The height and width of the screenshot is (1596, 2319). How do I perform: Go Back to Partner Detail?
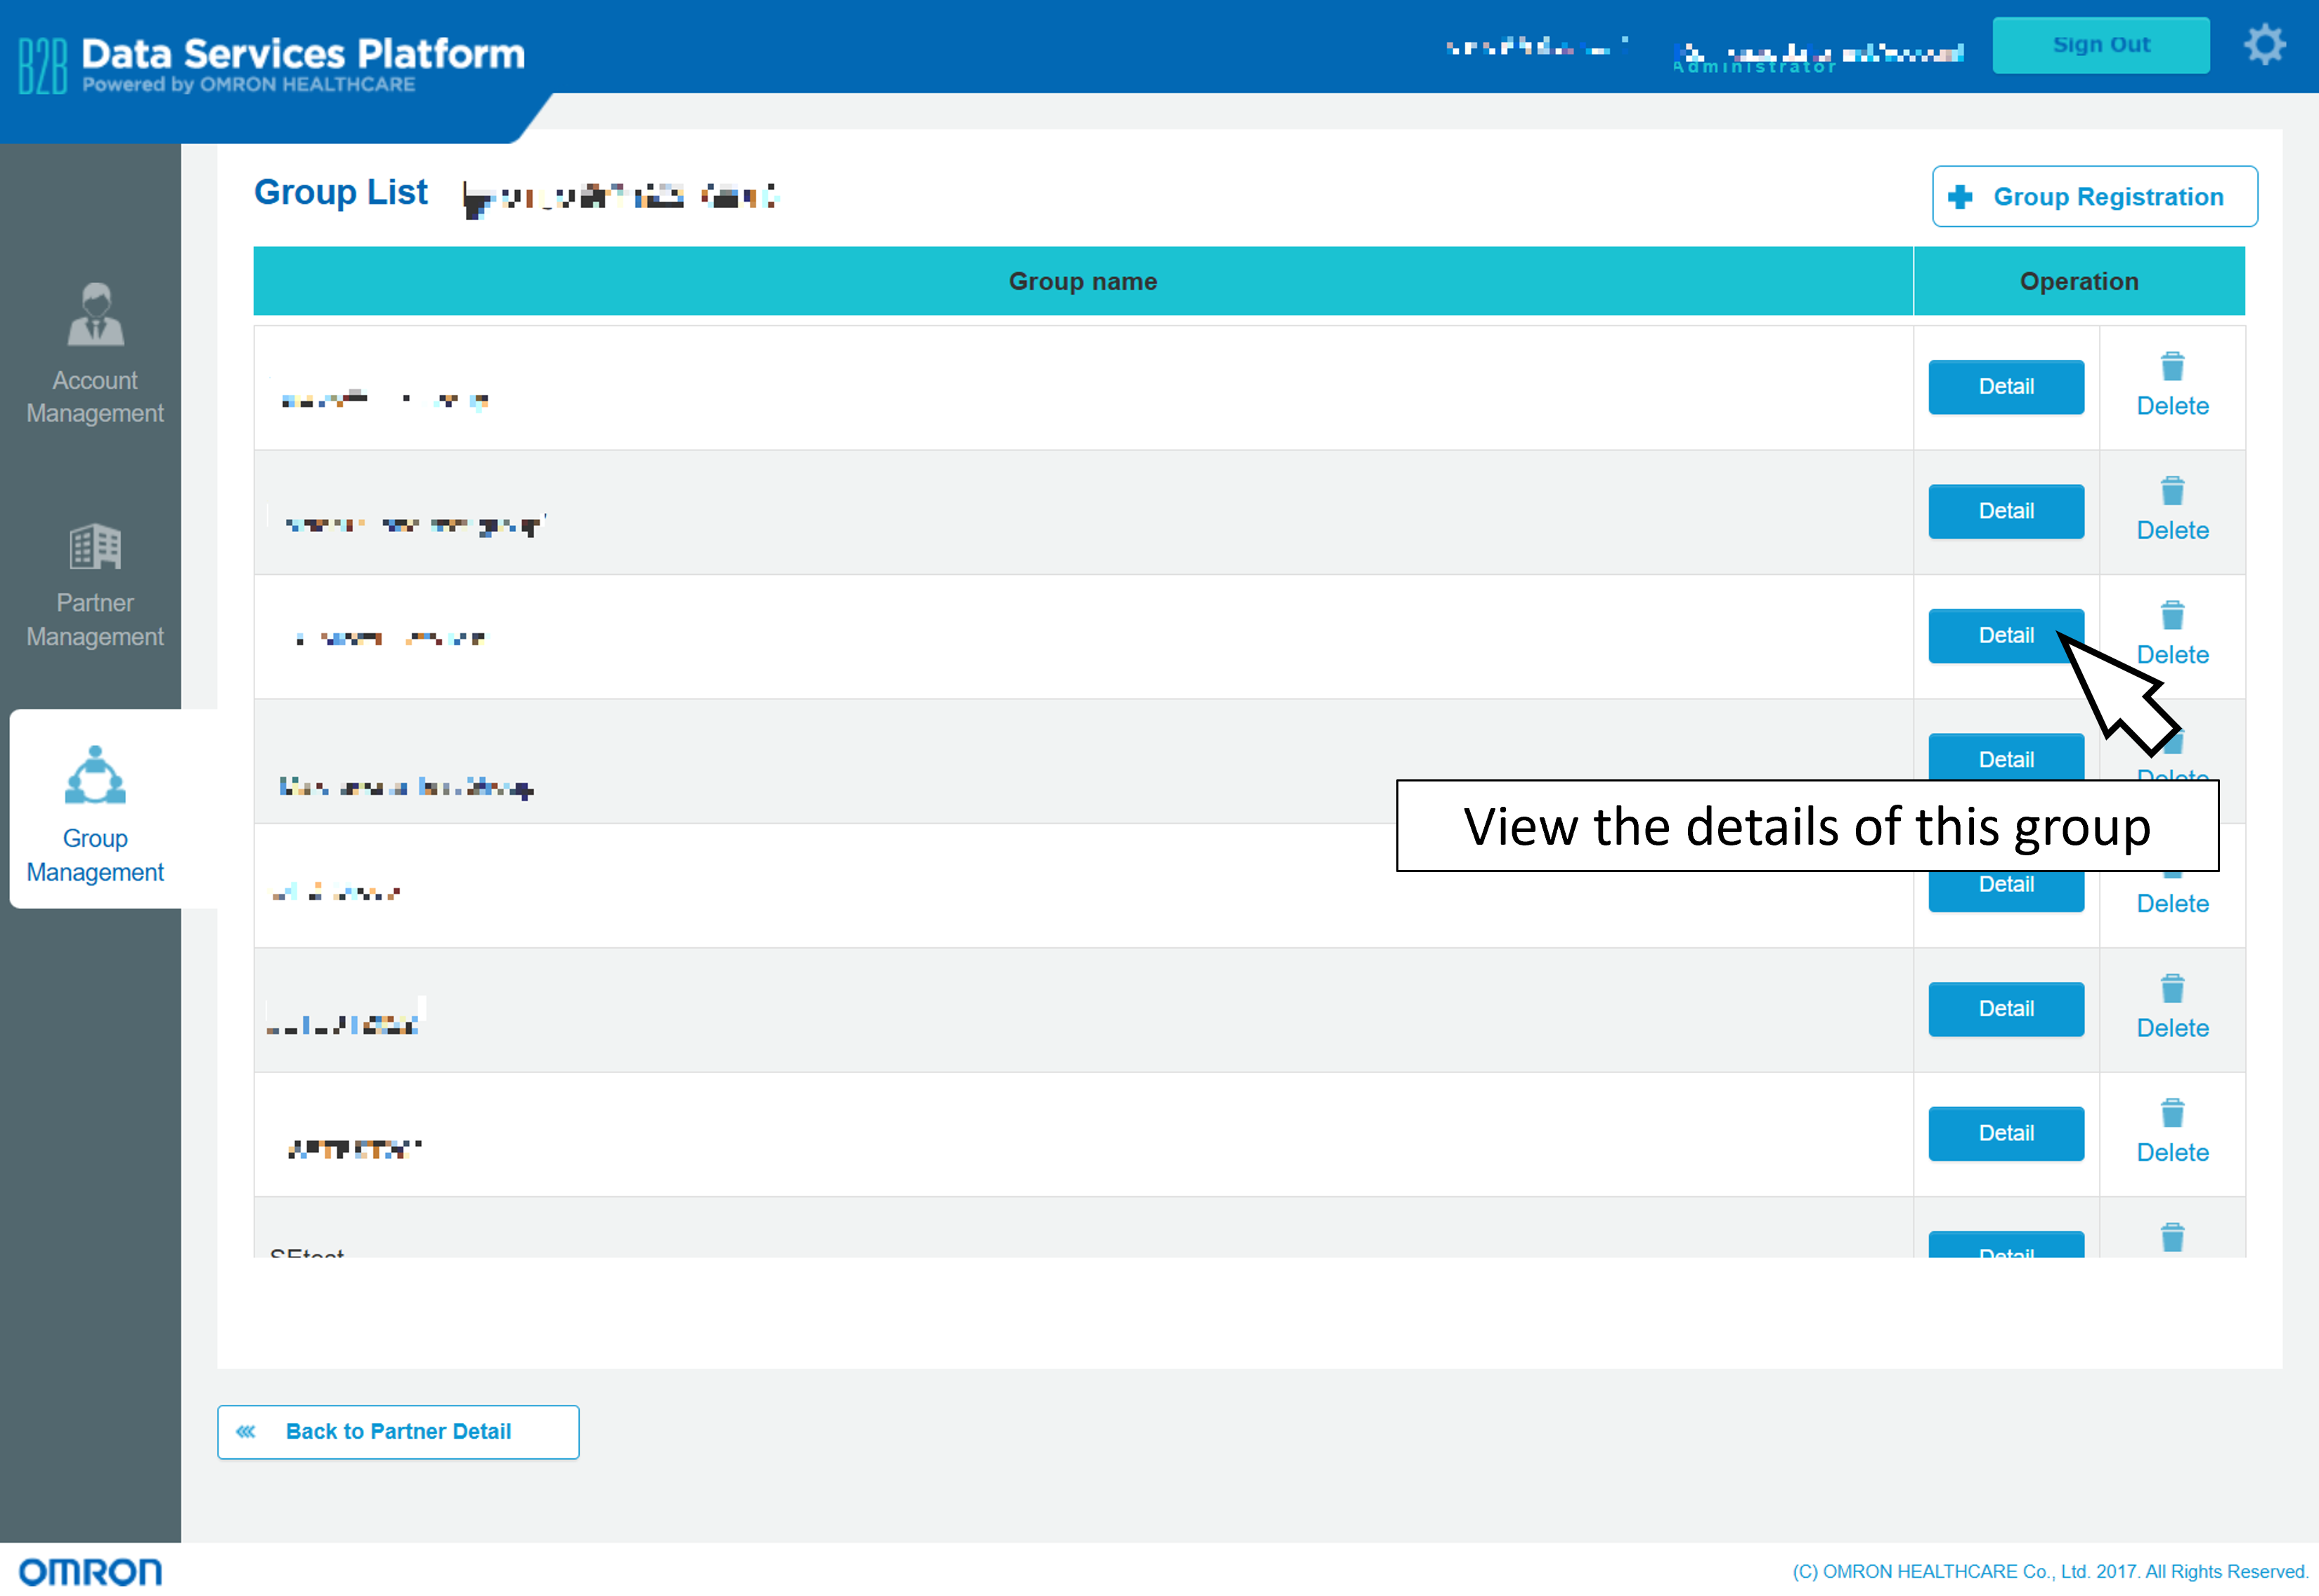398,1431
